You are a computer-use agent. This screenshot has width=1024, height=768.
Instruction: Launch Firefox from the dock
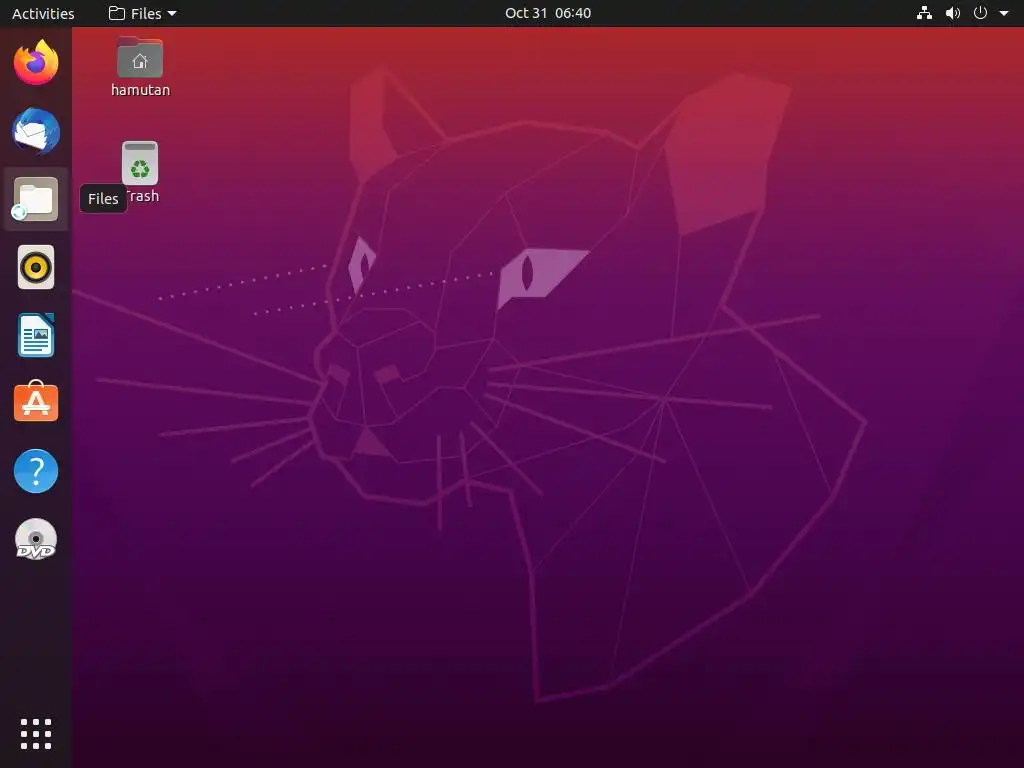[x=36, y=63]
